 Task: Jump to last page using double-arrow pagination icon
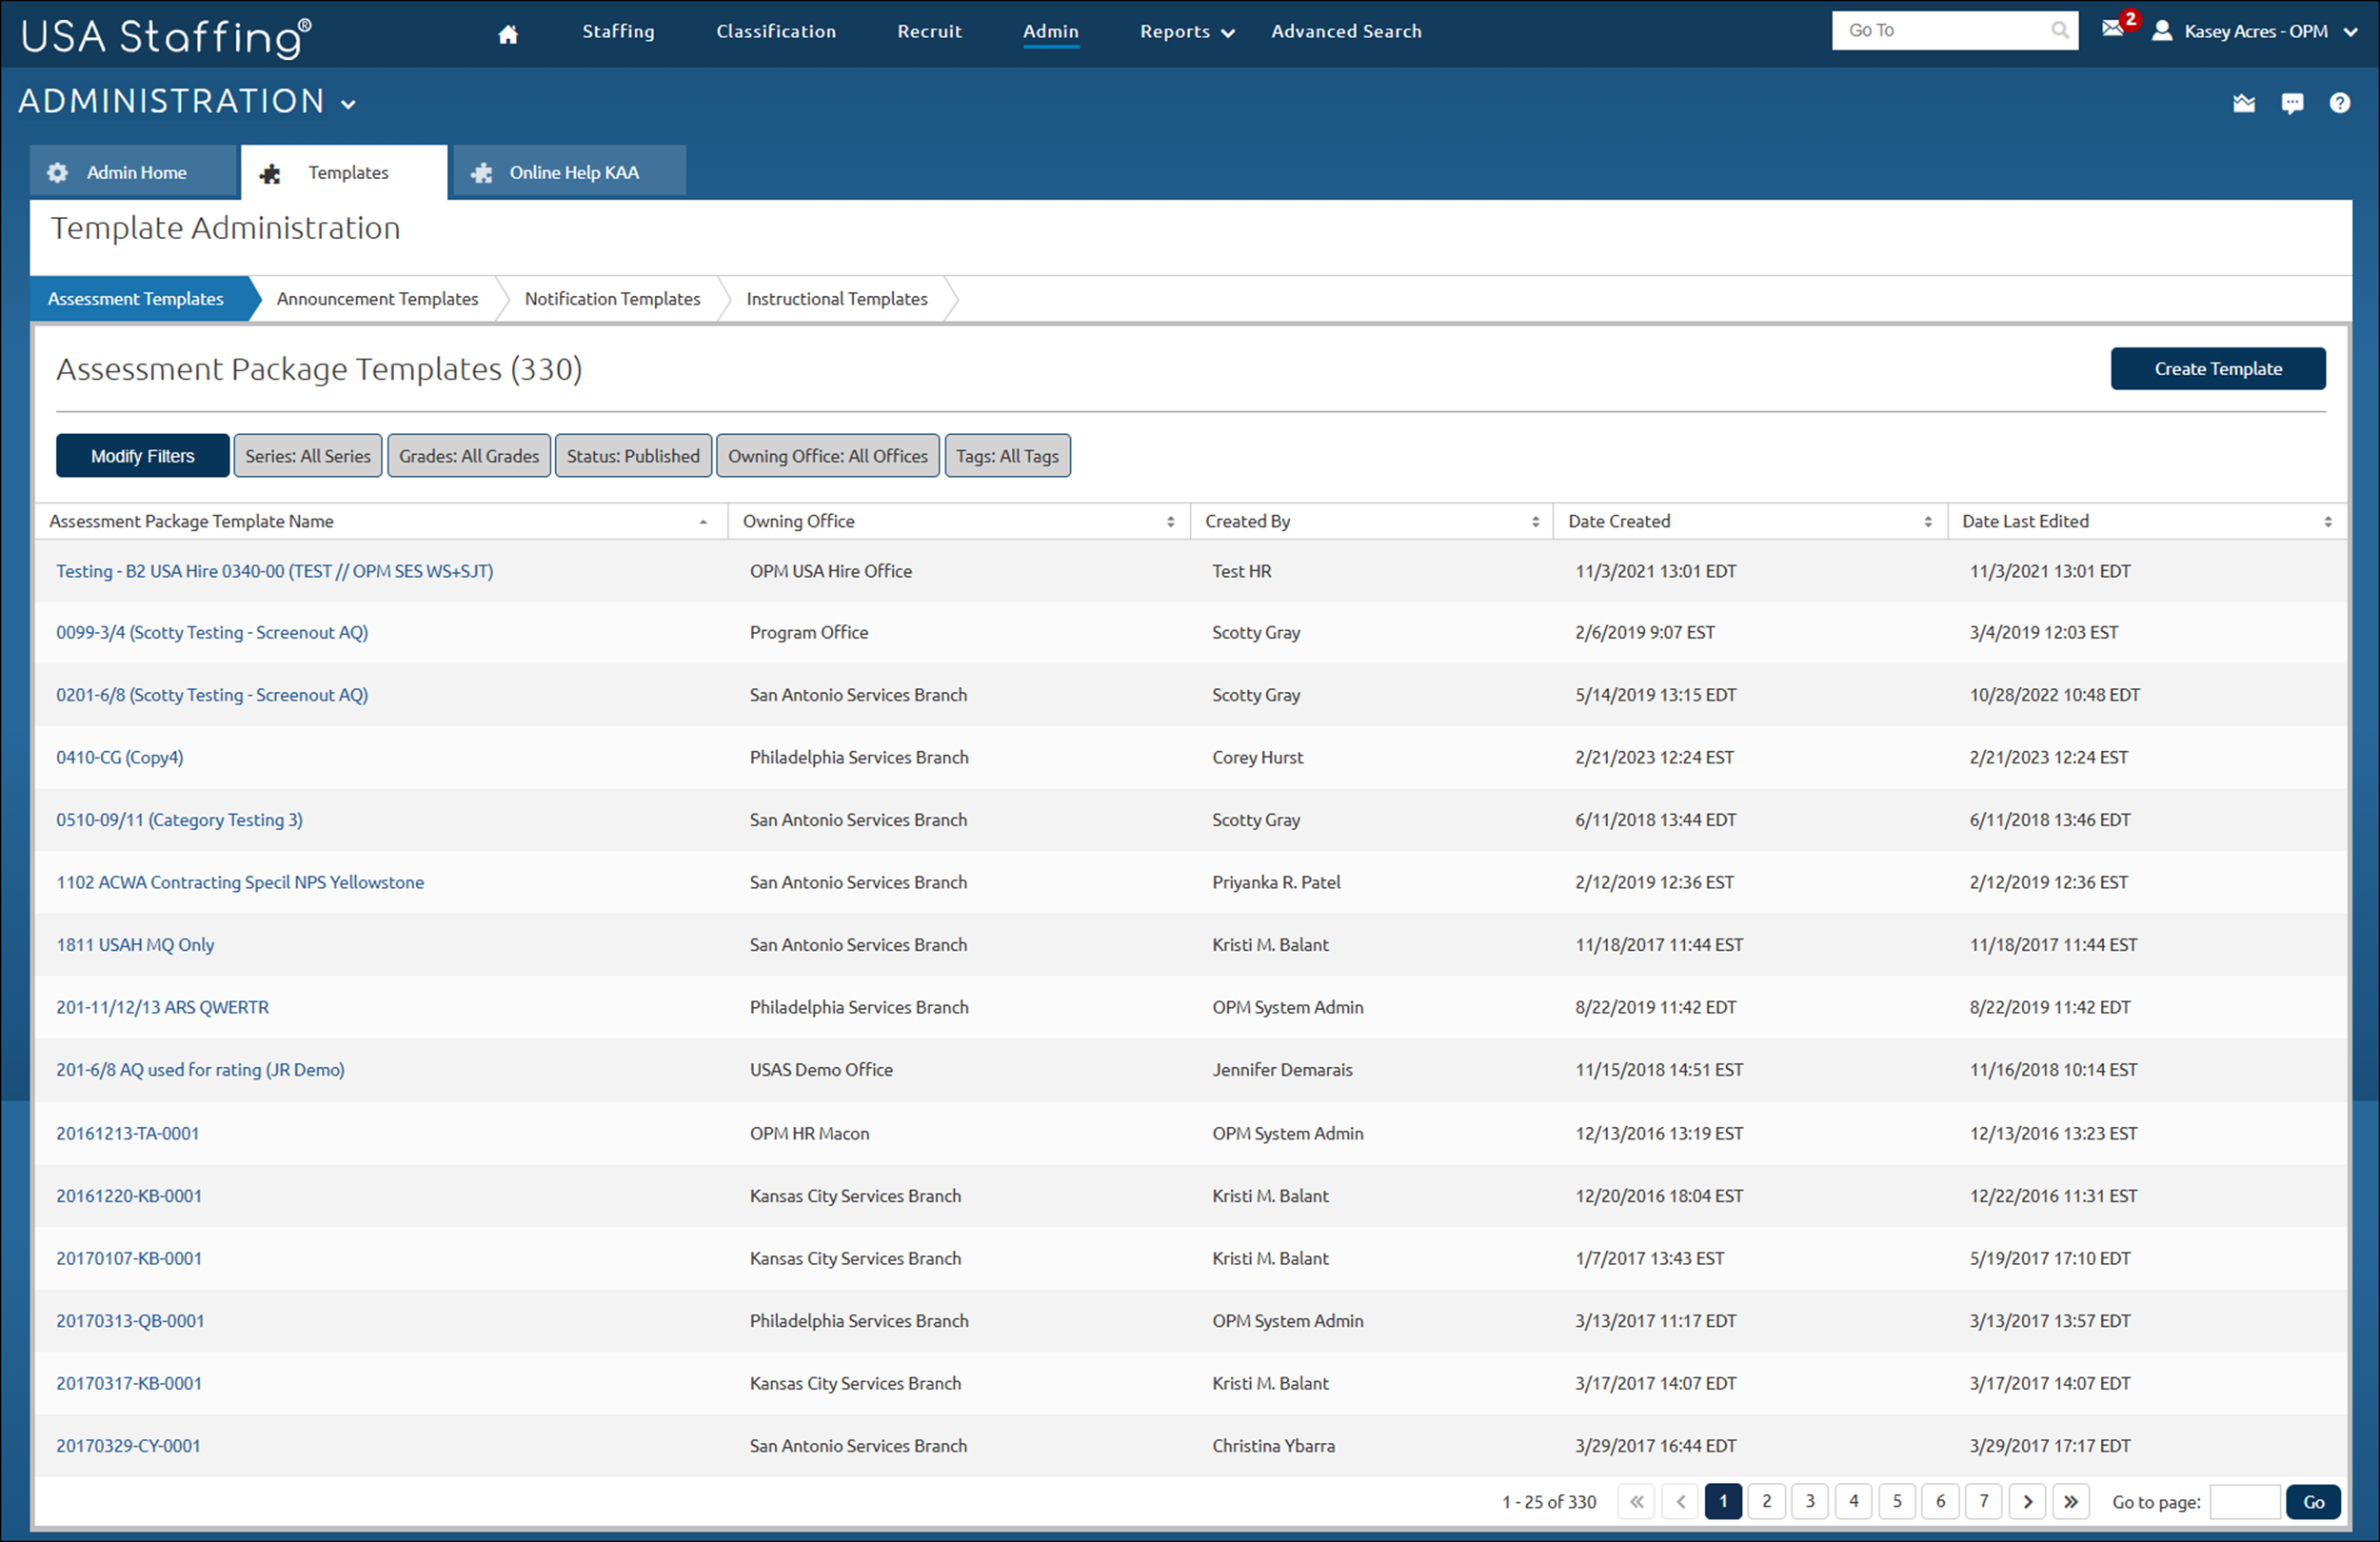coord(2071,1501)
